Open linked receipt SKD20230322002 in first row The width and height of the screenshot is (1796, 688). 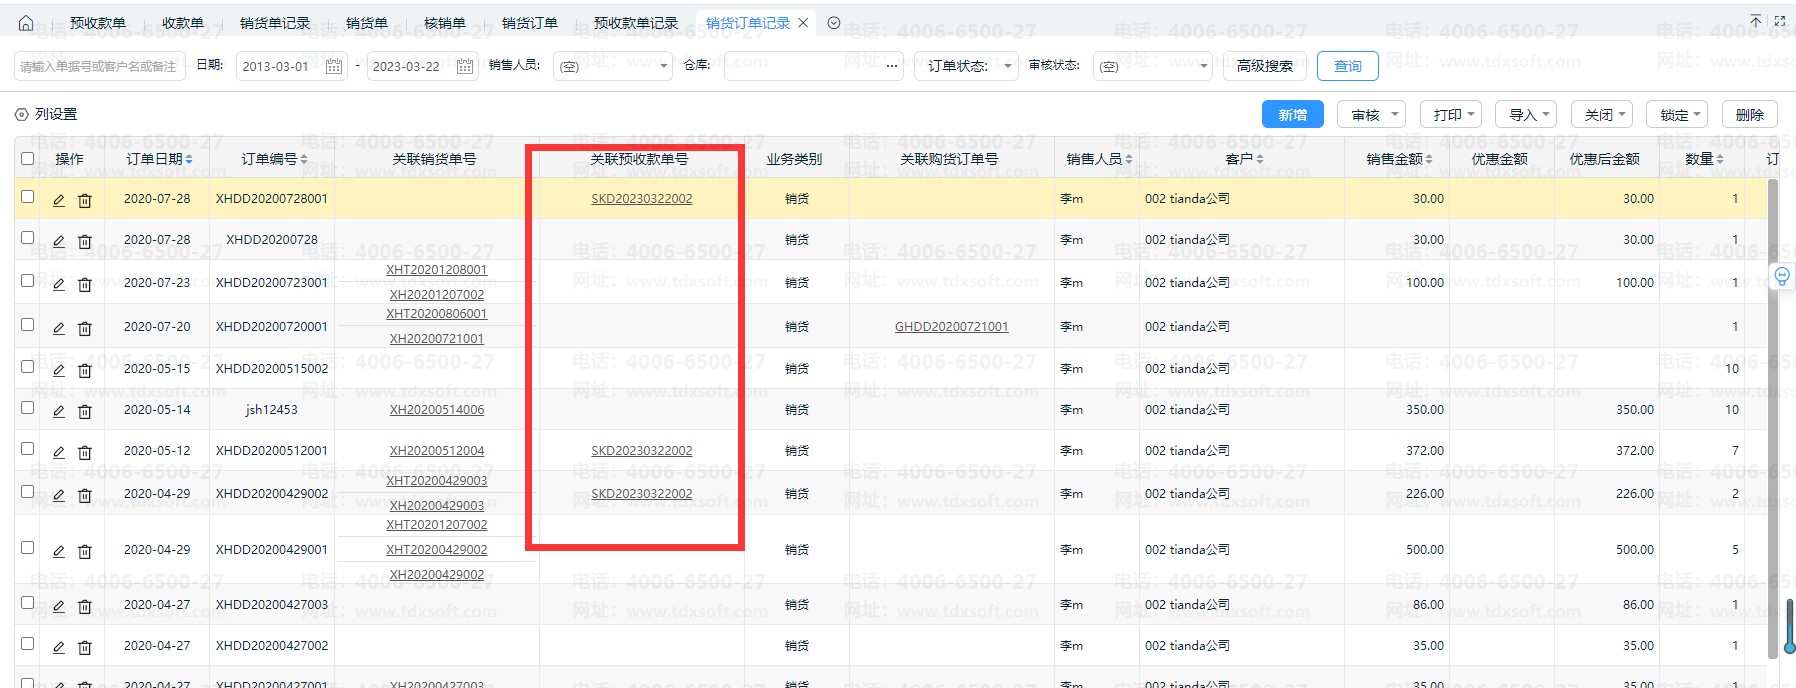641,199
